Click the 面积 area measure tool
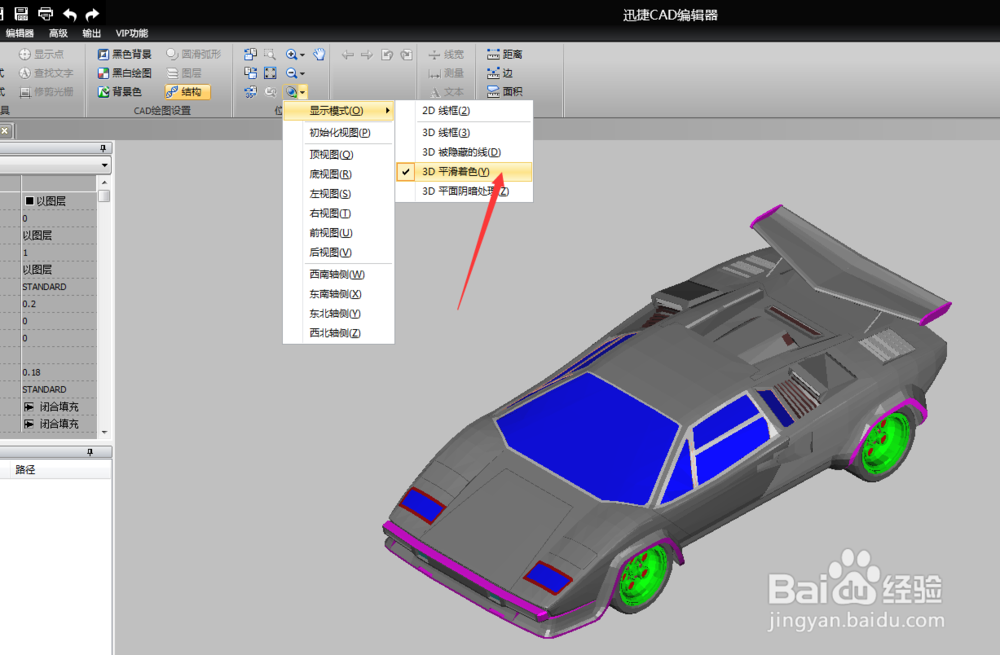Image resolution: width=1000 pixels, height=655 pixels. [x=504, y=92]
